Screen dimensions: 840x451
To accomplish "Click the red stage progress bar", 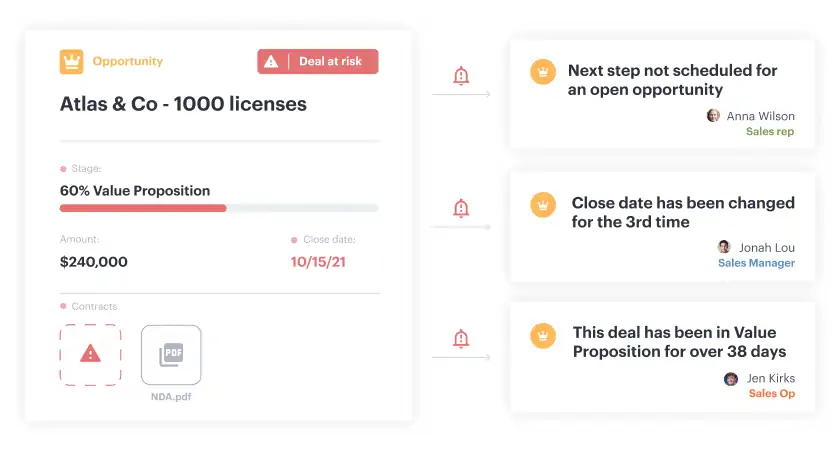I will tap(143, 208).
